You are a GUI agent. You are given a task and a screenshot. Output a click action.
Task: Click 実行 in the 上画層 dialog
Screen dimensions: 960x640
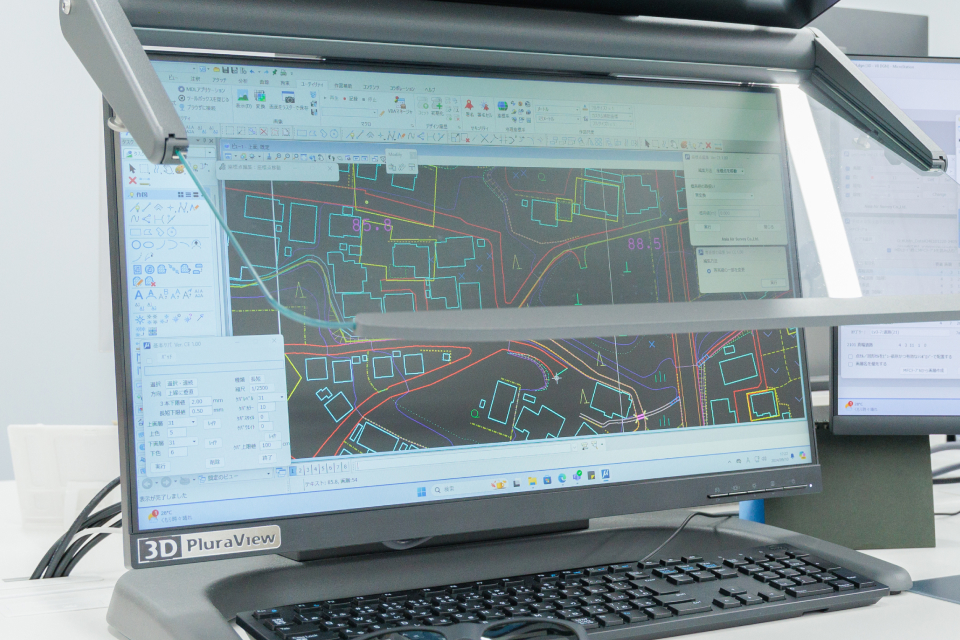[160, 466]
